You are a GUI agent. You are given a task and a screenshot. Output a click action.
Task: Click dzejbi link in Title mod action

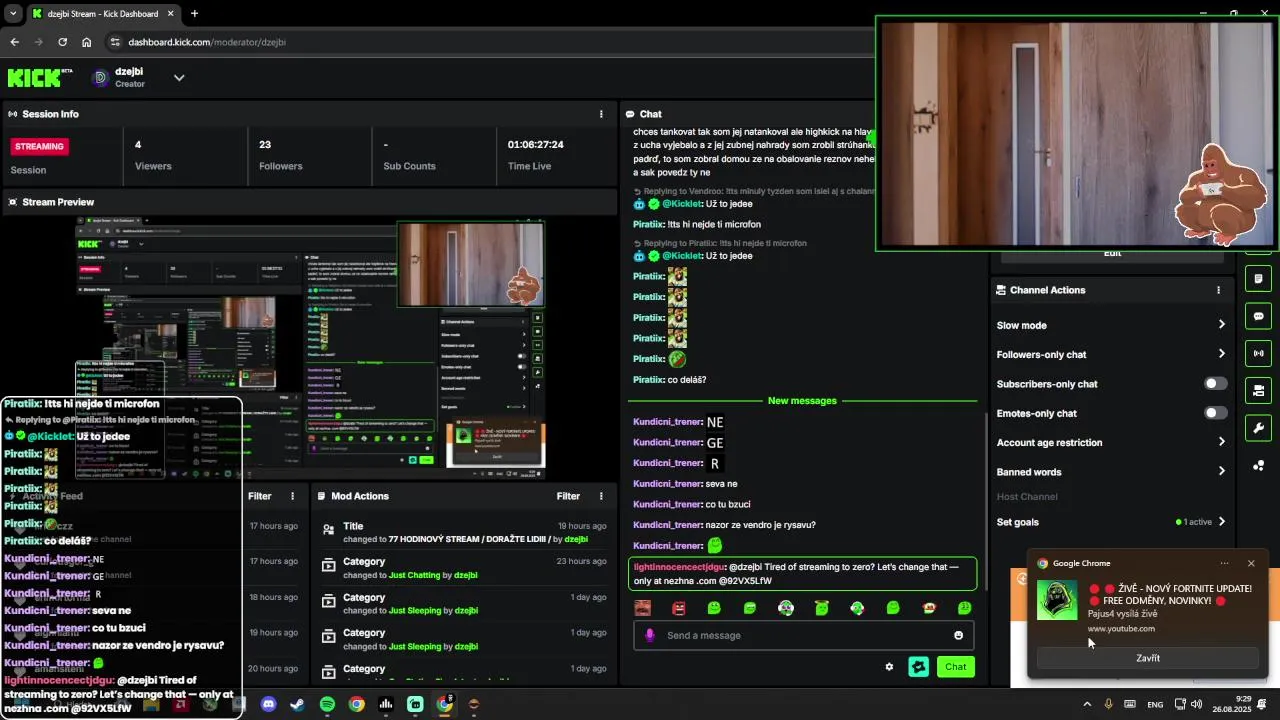pyautogui.click(x=577, y=539)
